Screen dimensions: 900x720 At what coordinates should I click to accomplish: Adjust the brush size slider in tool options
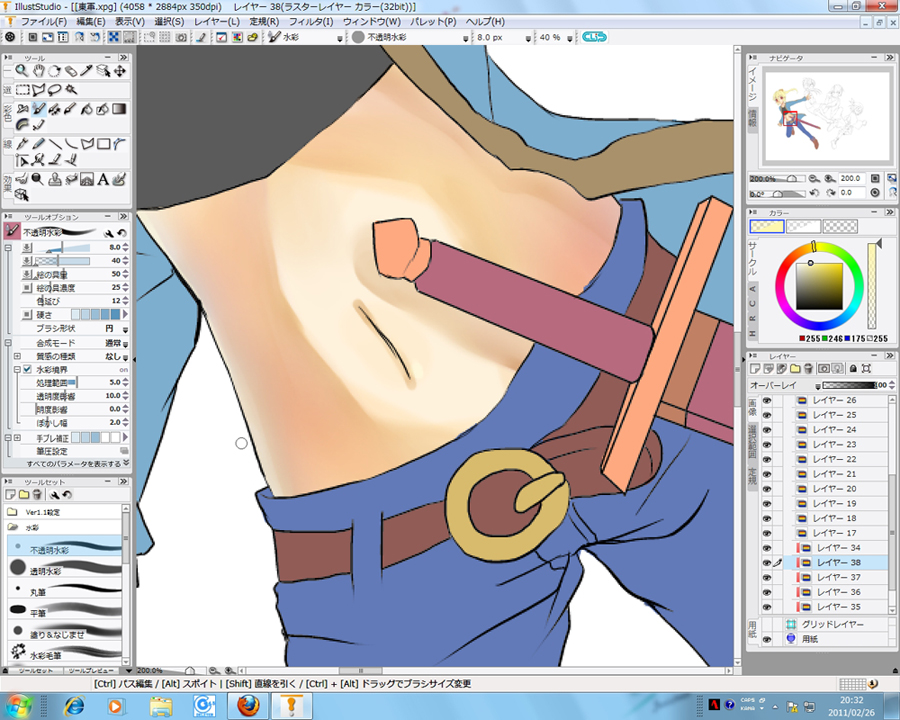[63, 247]
